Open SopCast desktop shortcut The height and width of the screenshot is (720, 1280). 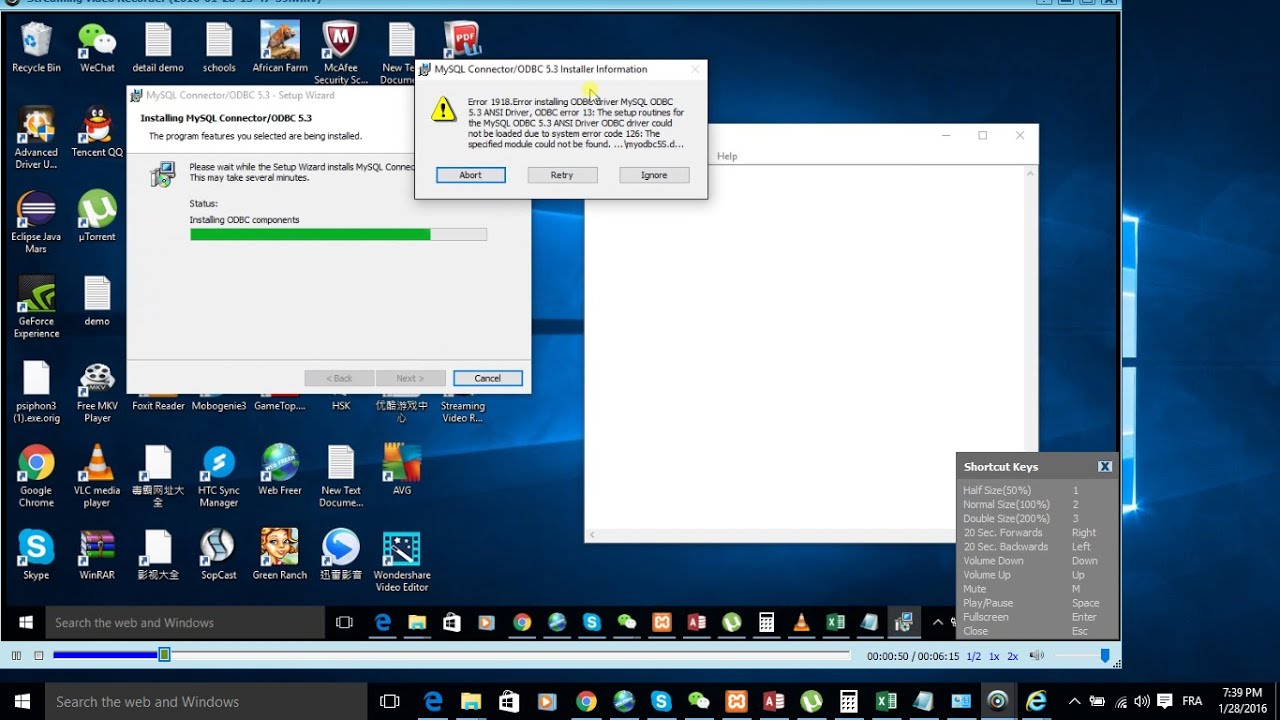click(x=219, y=554)
